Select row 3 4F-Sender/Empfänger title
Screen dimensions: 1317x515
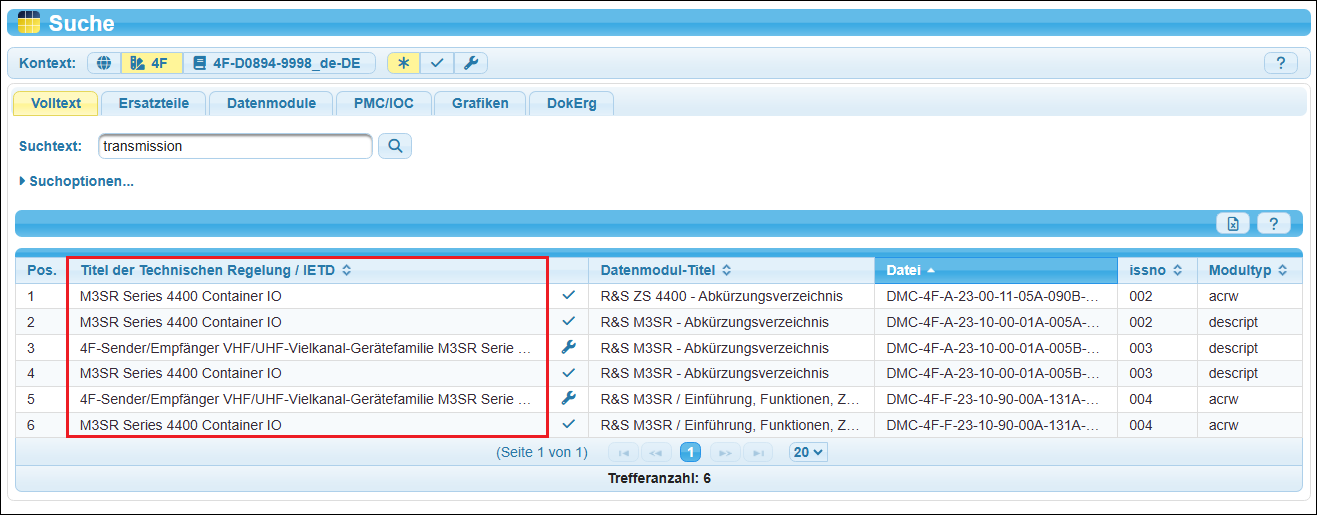click(x=305, y=348)
